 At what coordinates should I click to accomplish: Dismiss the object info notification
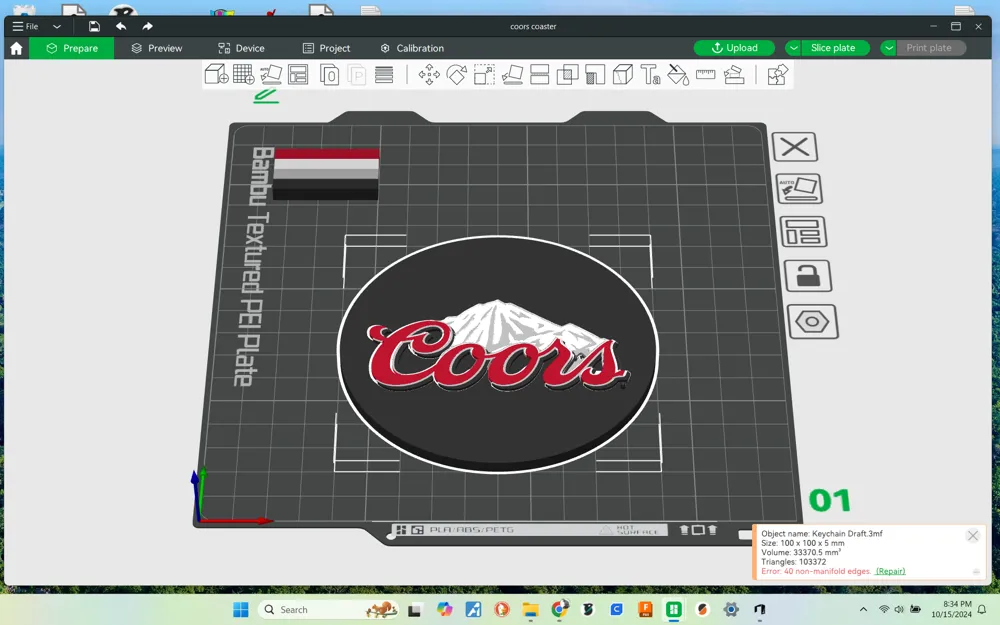[x=973, y=536]
